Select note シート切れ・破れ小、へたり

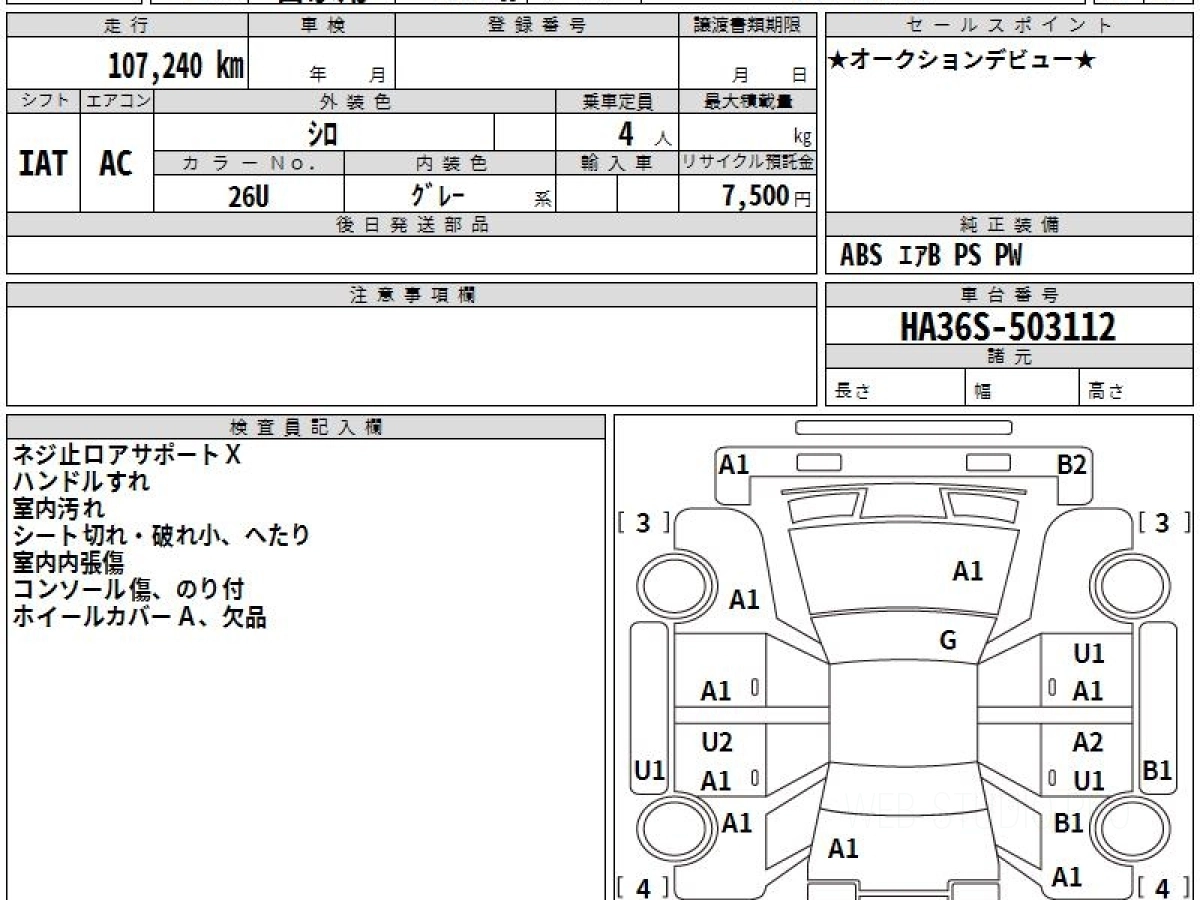pyautogui.click(x=161, y=536)
